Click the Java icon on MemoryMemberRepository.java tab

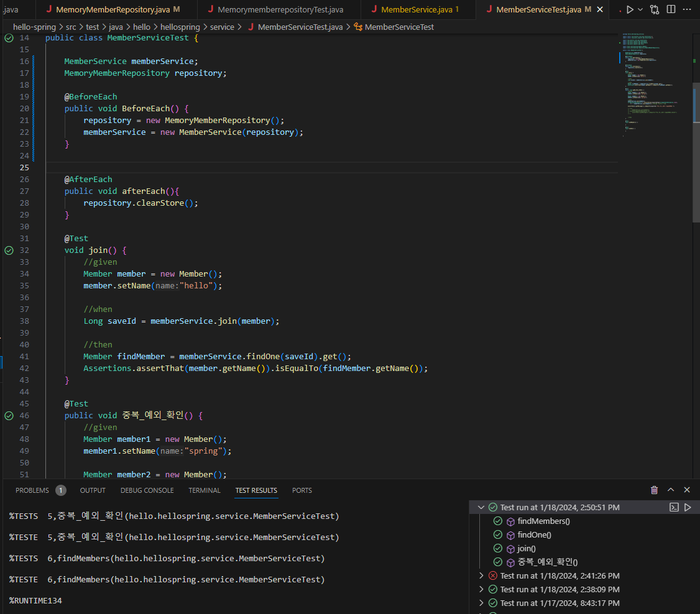(49, 9)
